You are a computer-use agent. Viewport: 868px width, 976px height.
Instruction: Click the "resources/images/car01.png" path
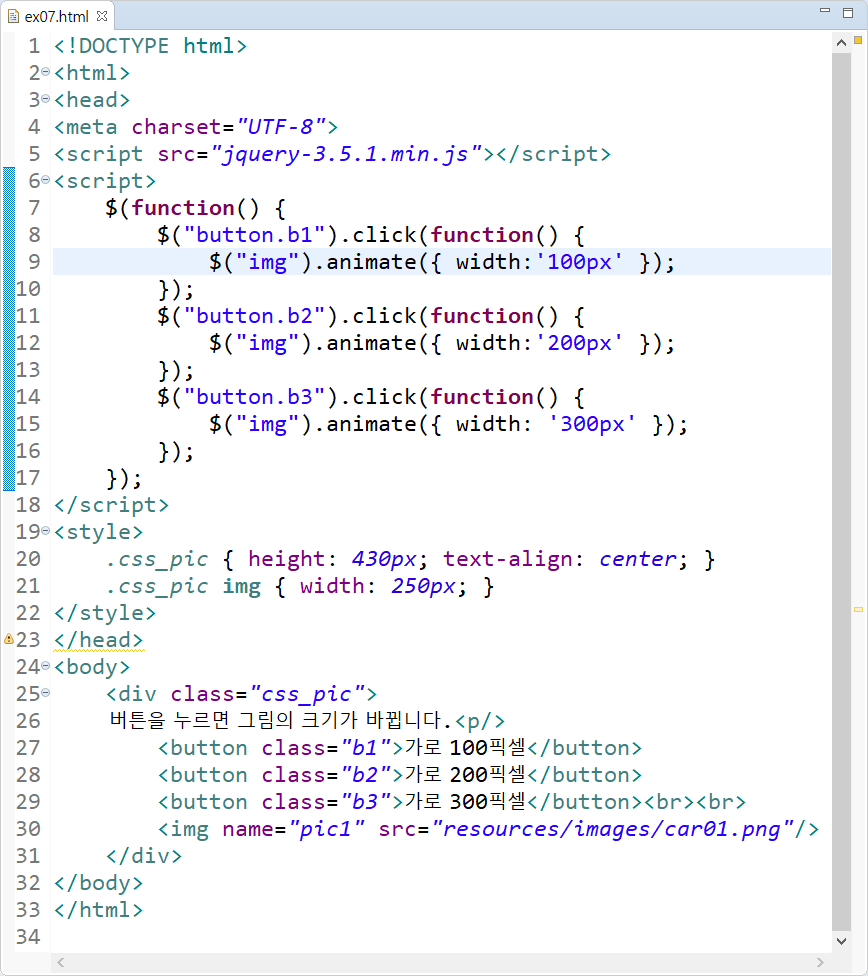click(612, 829)
